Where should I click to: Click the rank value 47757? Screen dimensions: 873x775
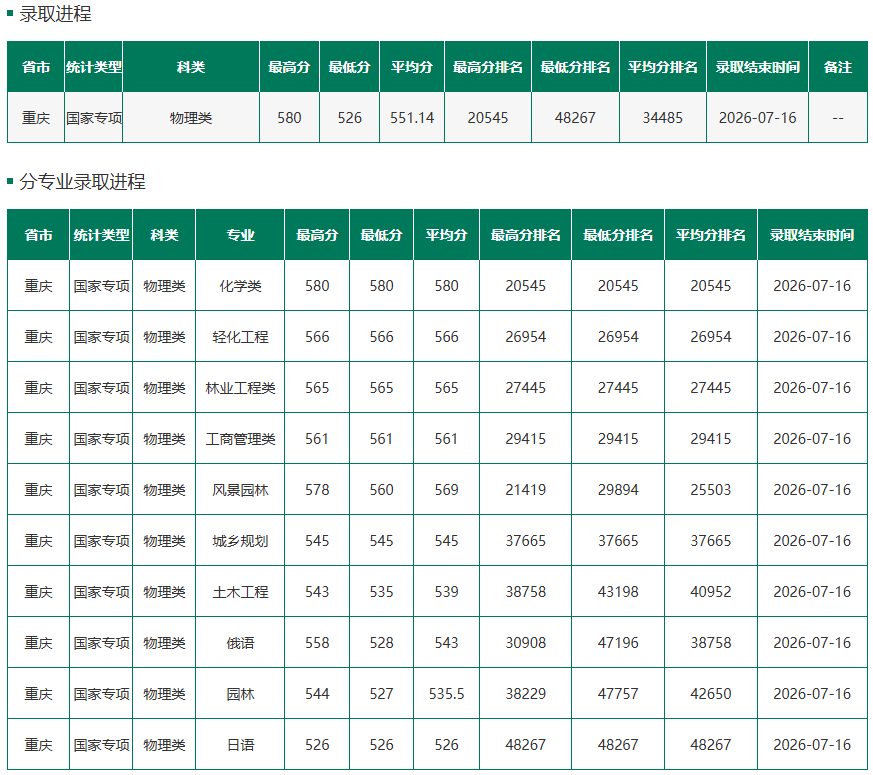pos(617,694)
